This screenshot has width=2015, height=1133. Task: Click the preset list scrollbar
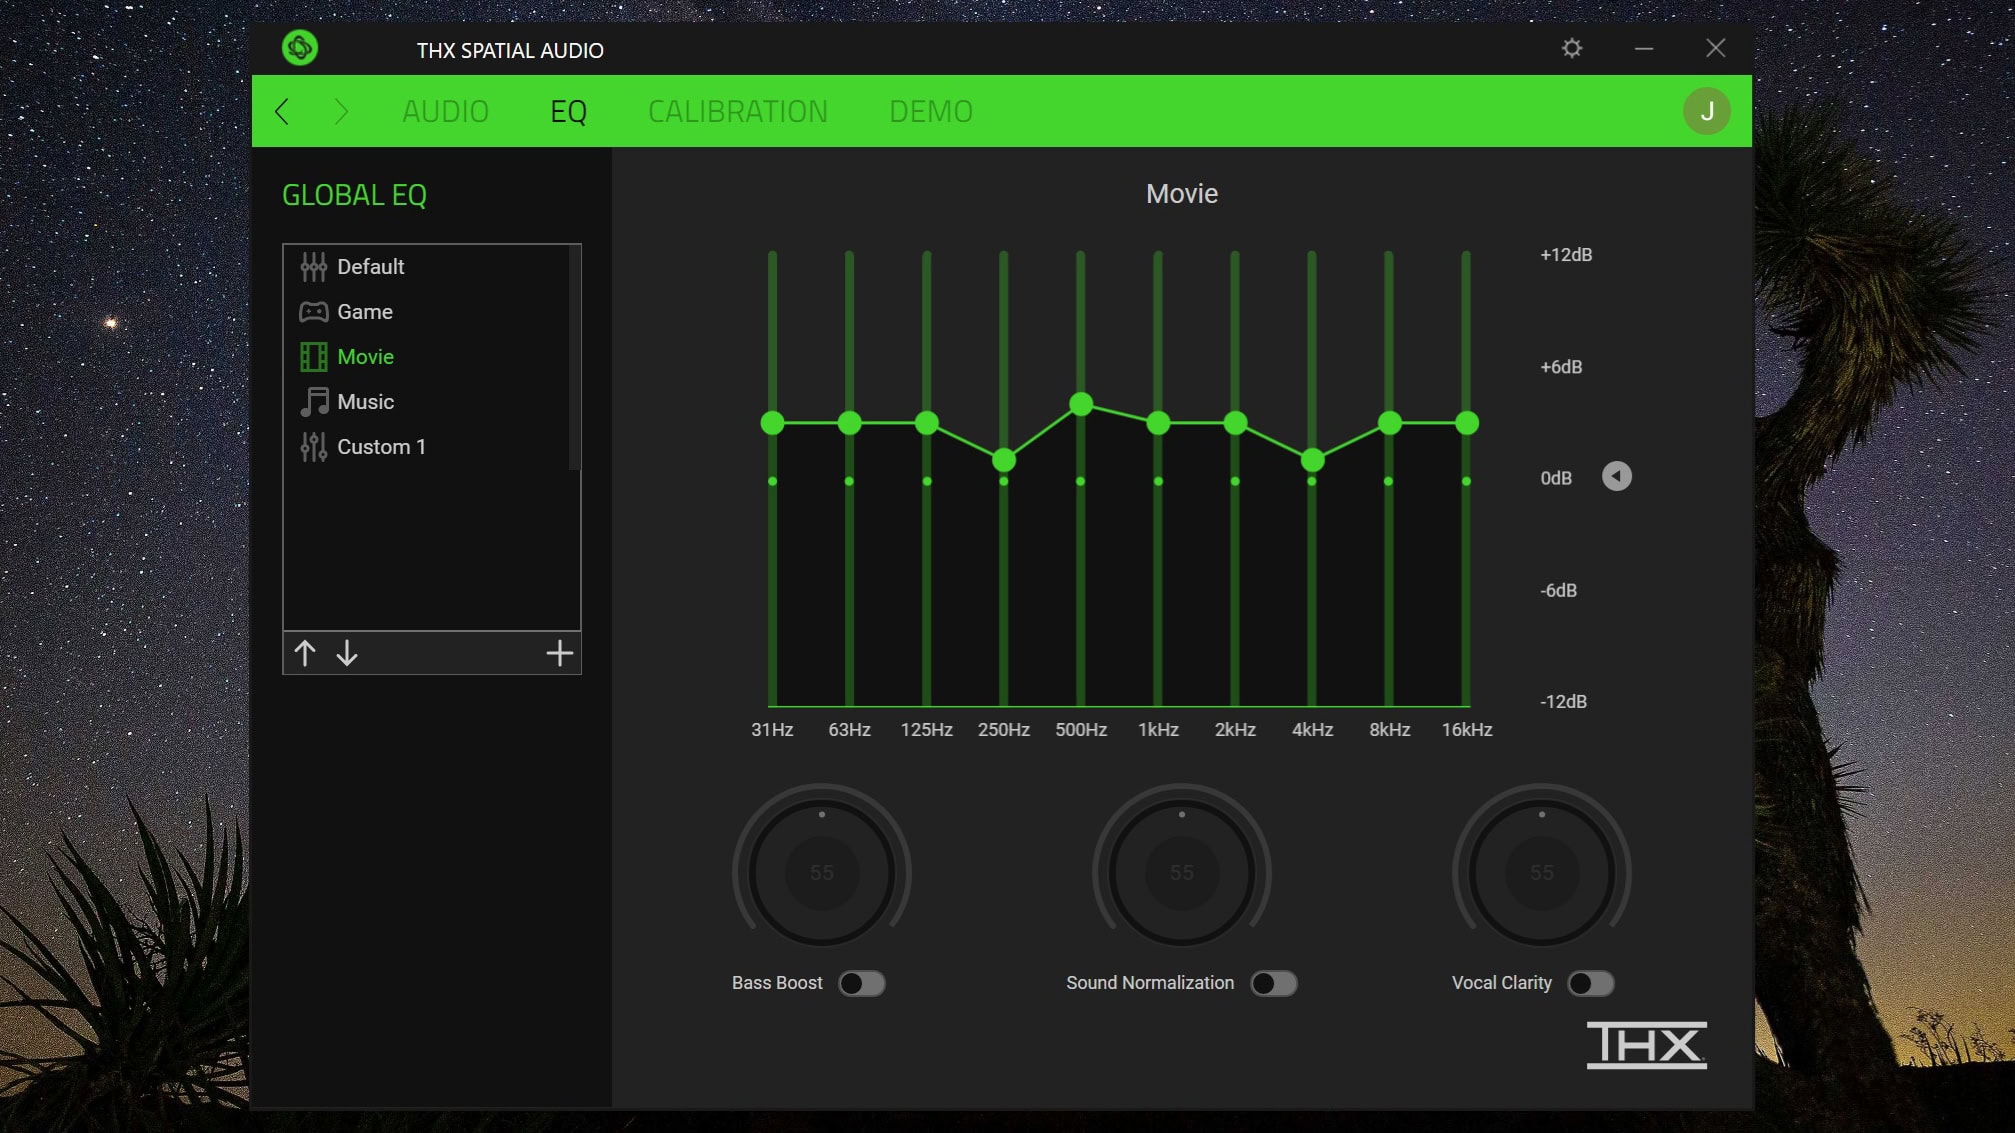(574, 358)
